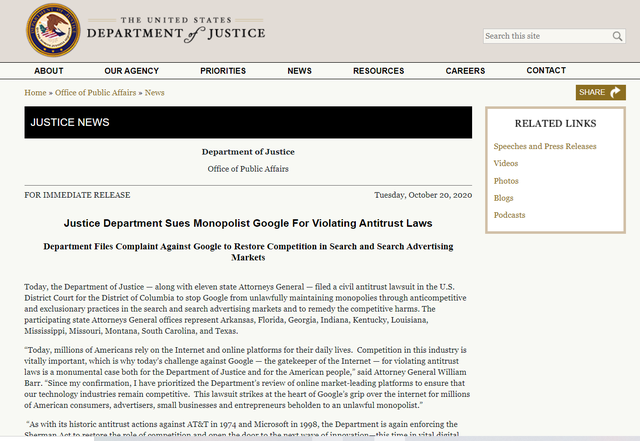Click the centered Office of Public Affairs text

[248, 169]
